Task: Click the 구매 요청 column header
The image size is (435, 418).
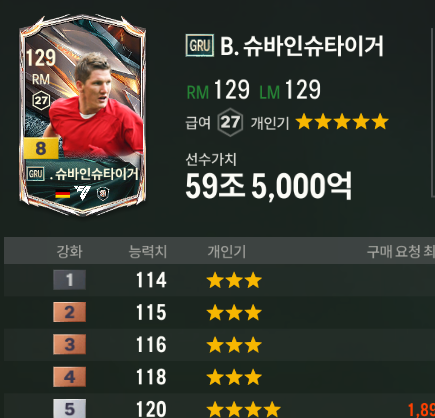Action: point(401,251)
